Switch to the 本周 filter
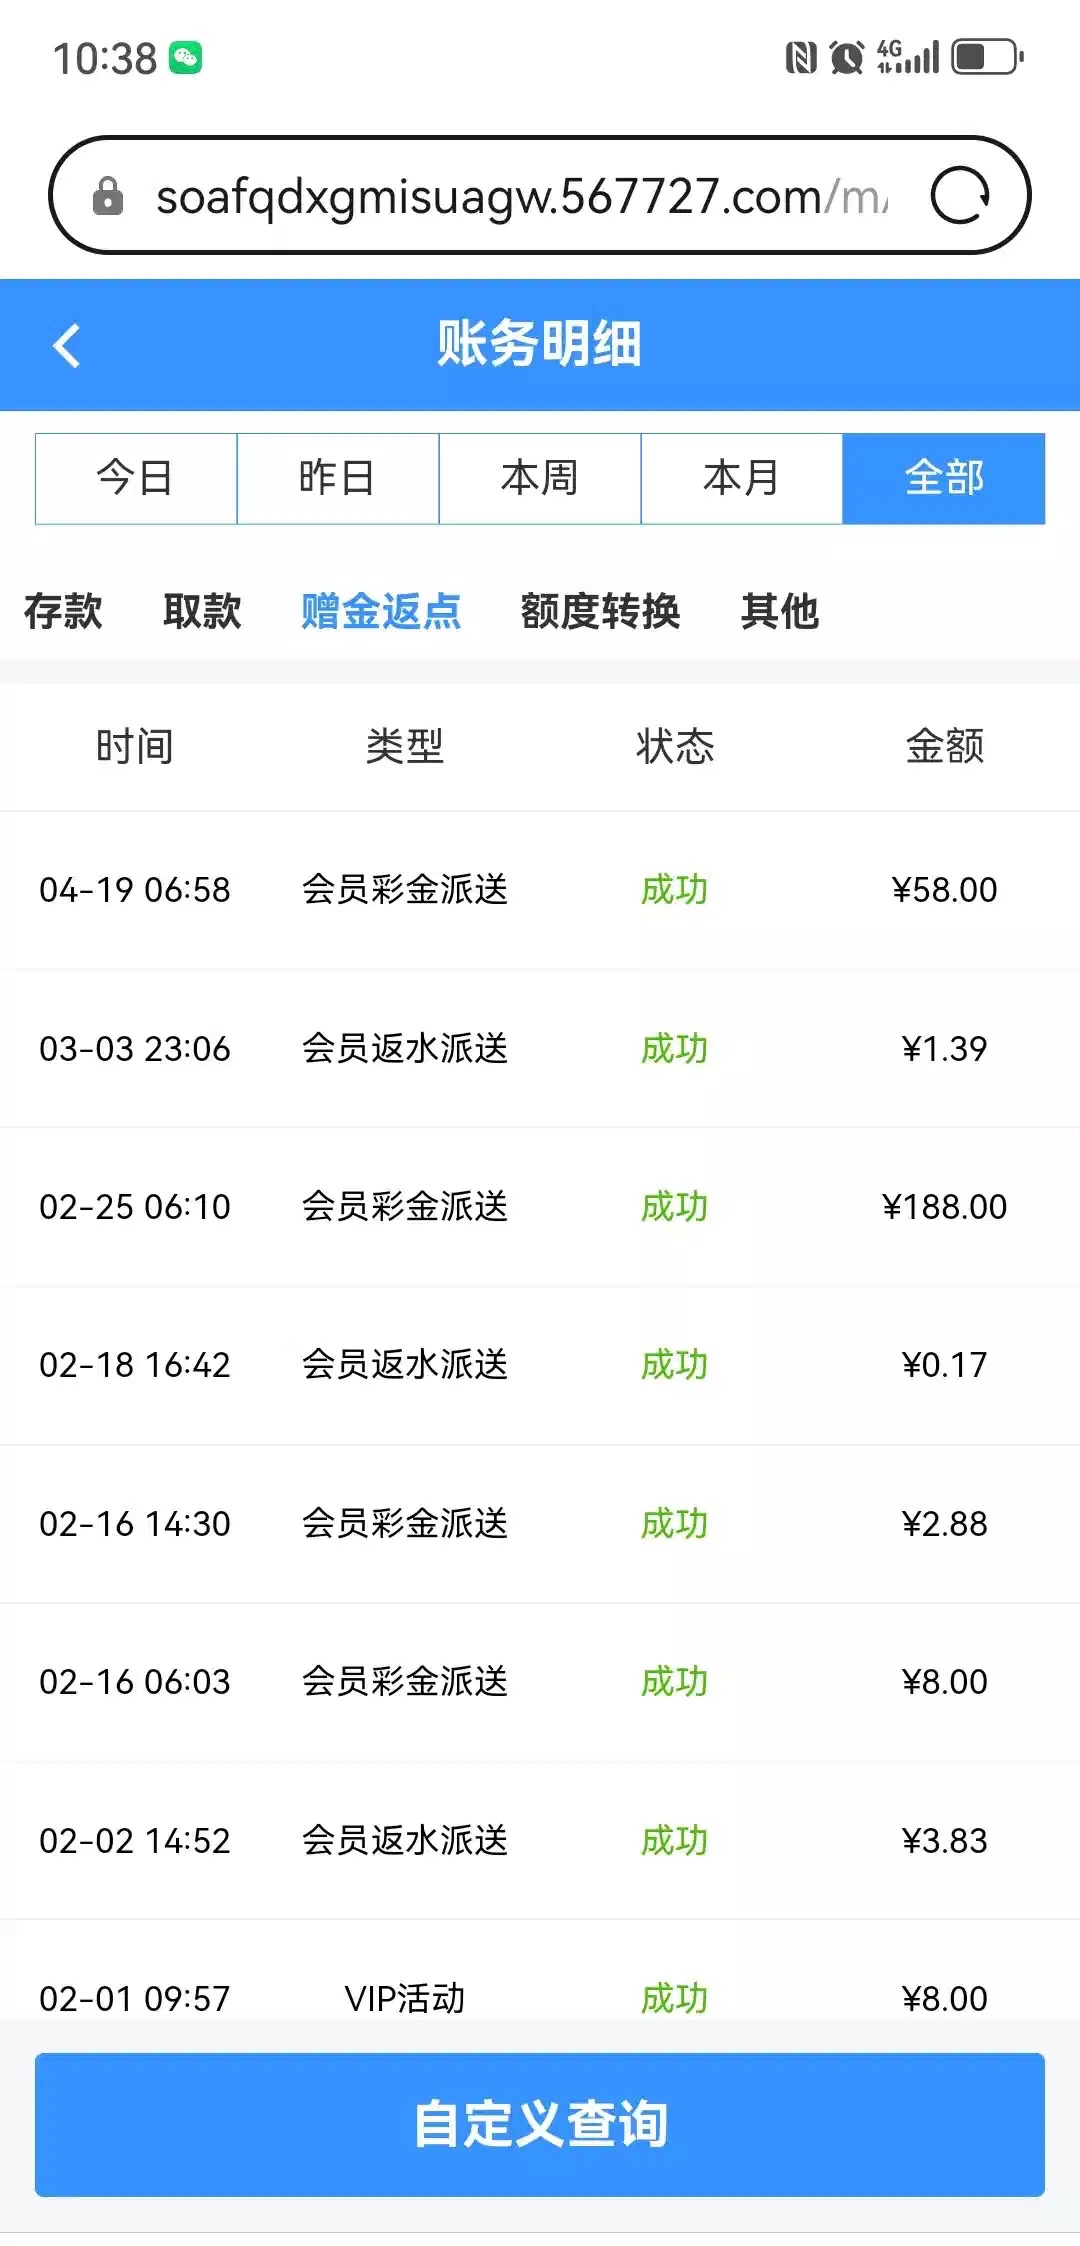 (x=540, y=478)
